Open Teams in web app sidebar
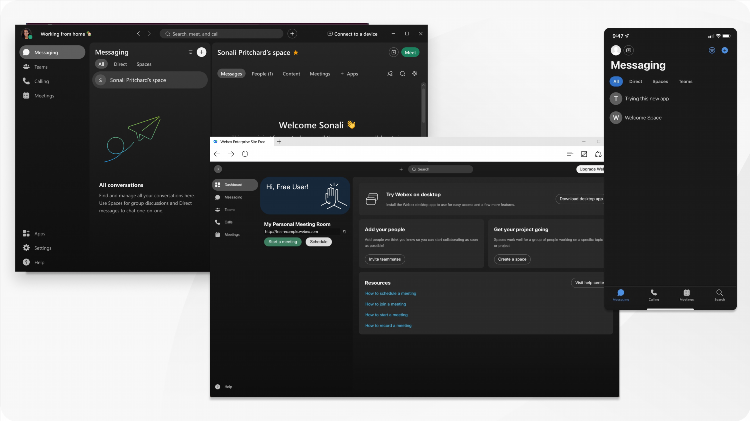Screen dimensions: 750x421 225,210
